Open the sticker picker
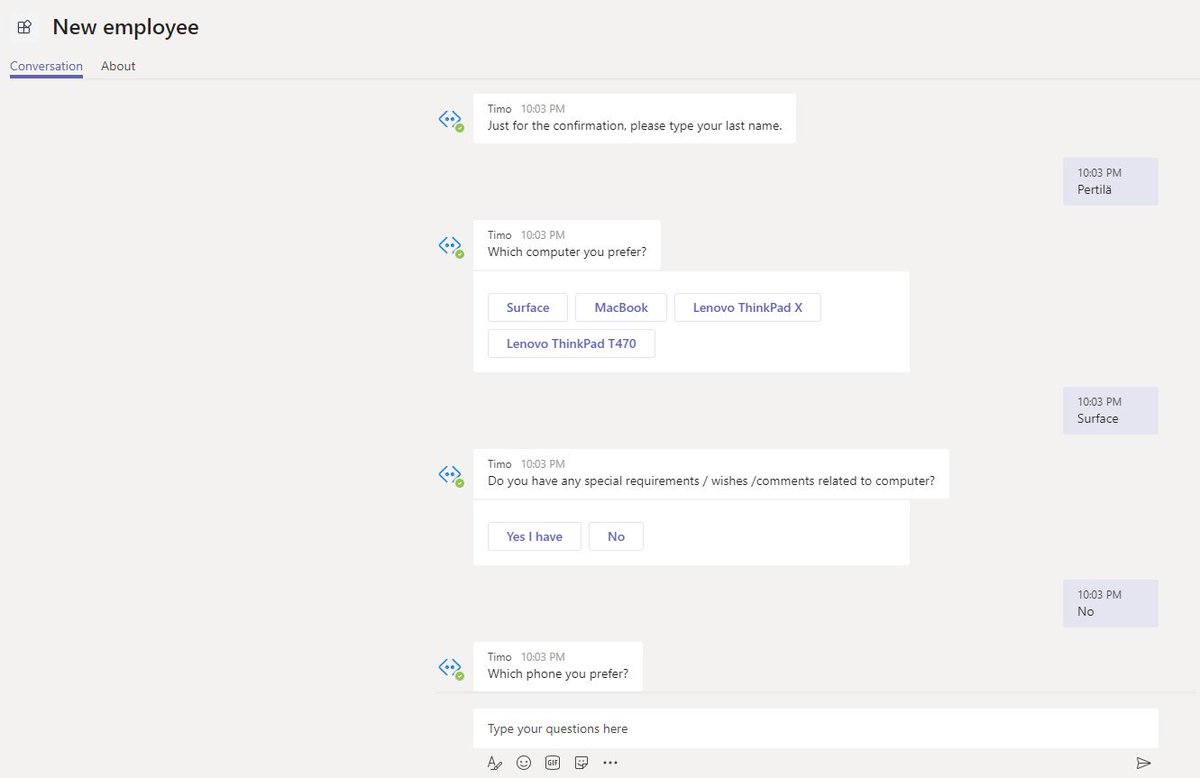This screenshot has width=1200, height=778. tap(581, 762)
